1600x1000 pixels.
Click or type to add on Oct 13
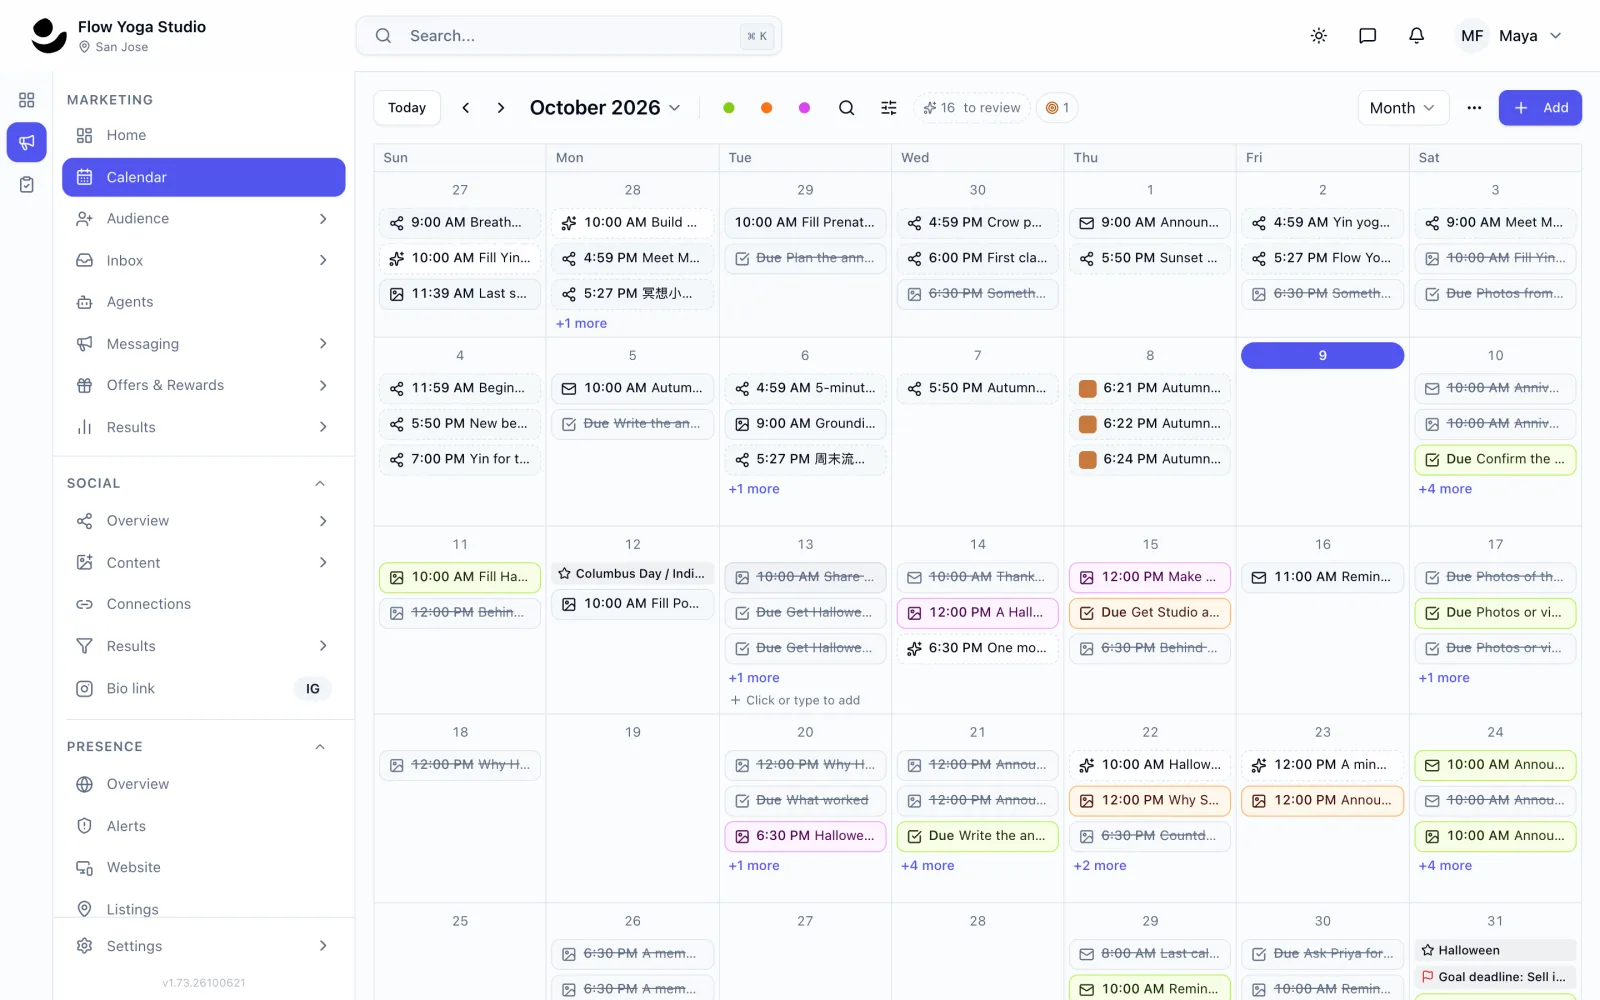click(795, 701)
